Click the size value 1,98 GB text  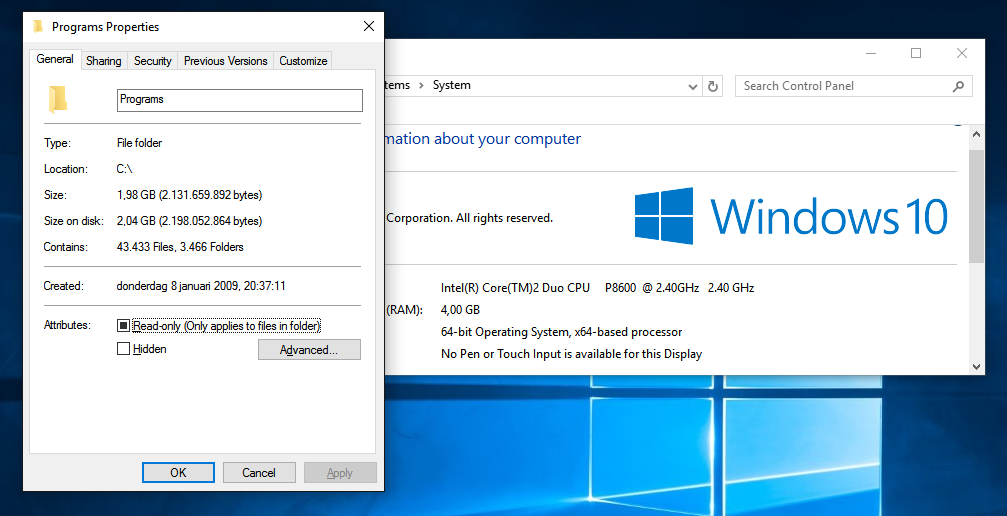point(189,195)
